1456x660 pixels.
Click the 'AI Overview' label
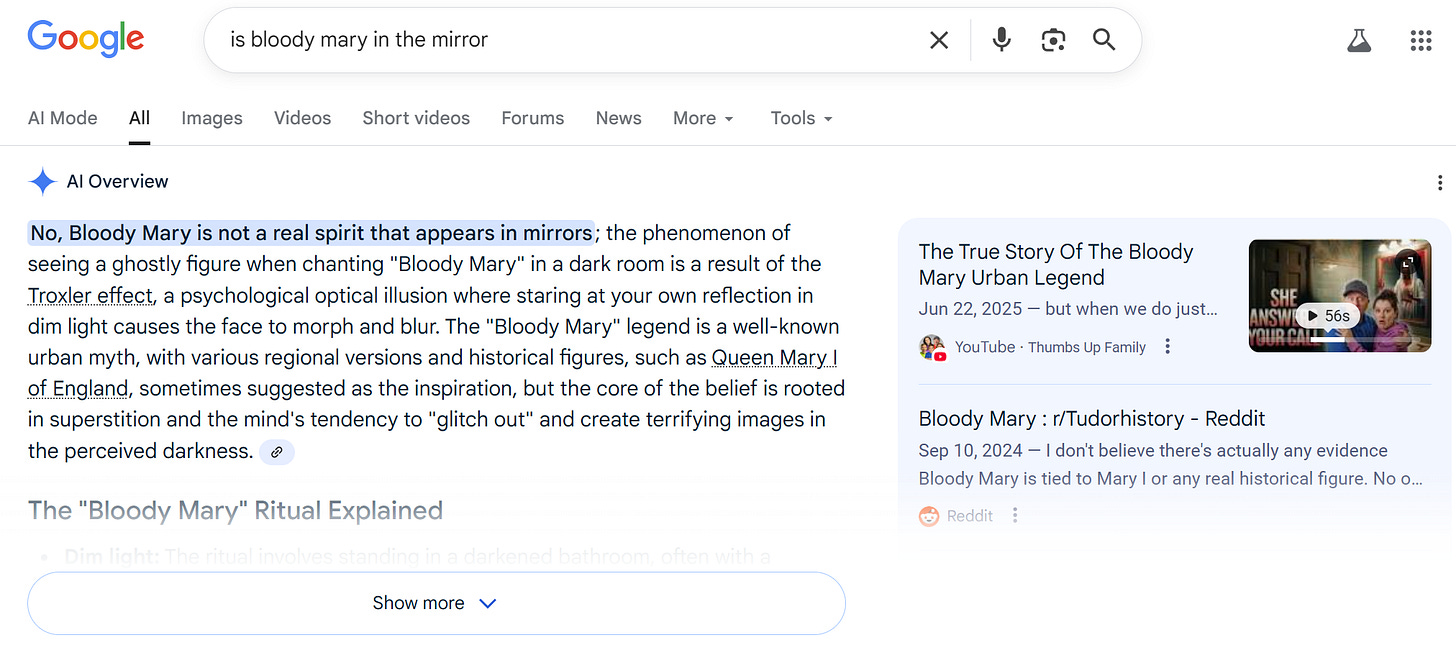[118, 182]
